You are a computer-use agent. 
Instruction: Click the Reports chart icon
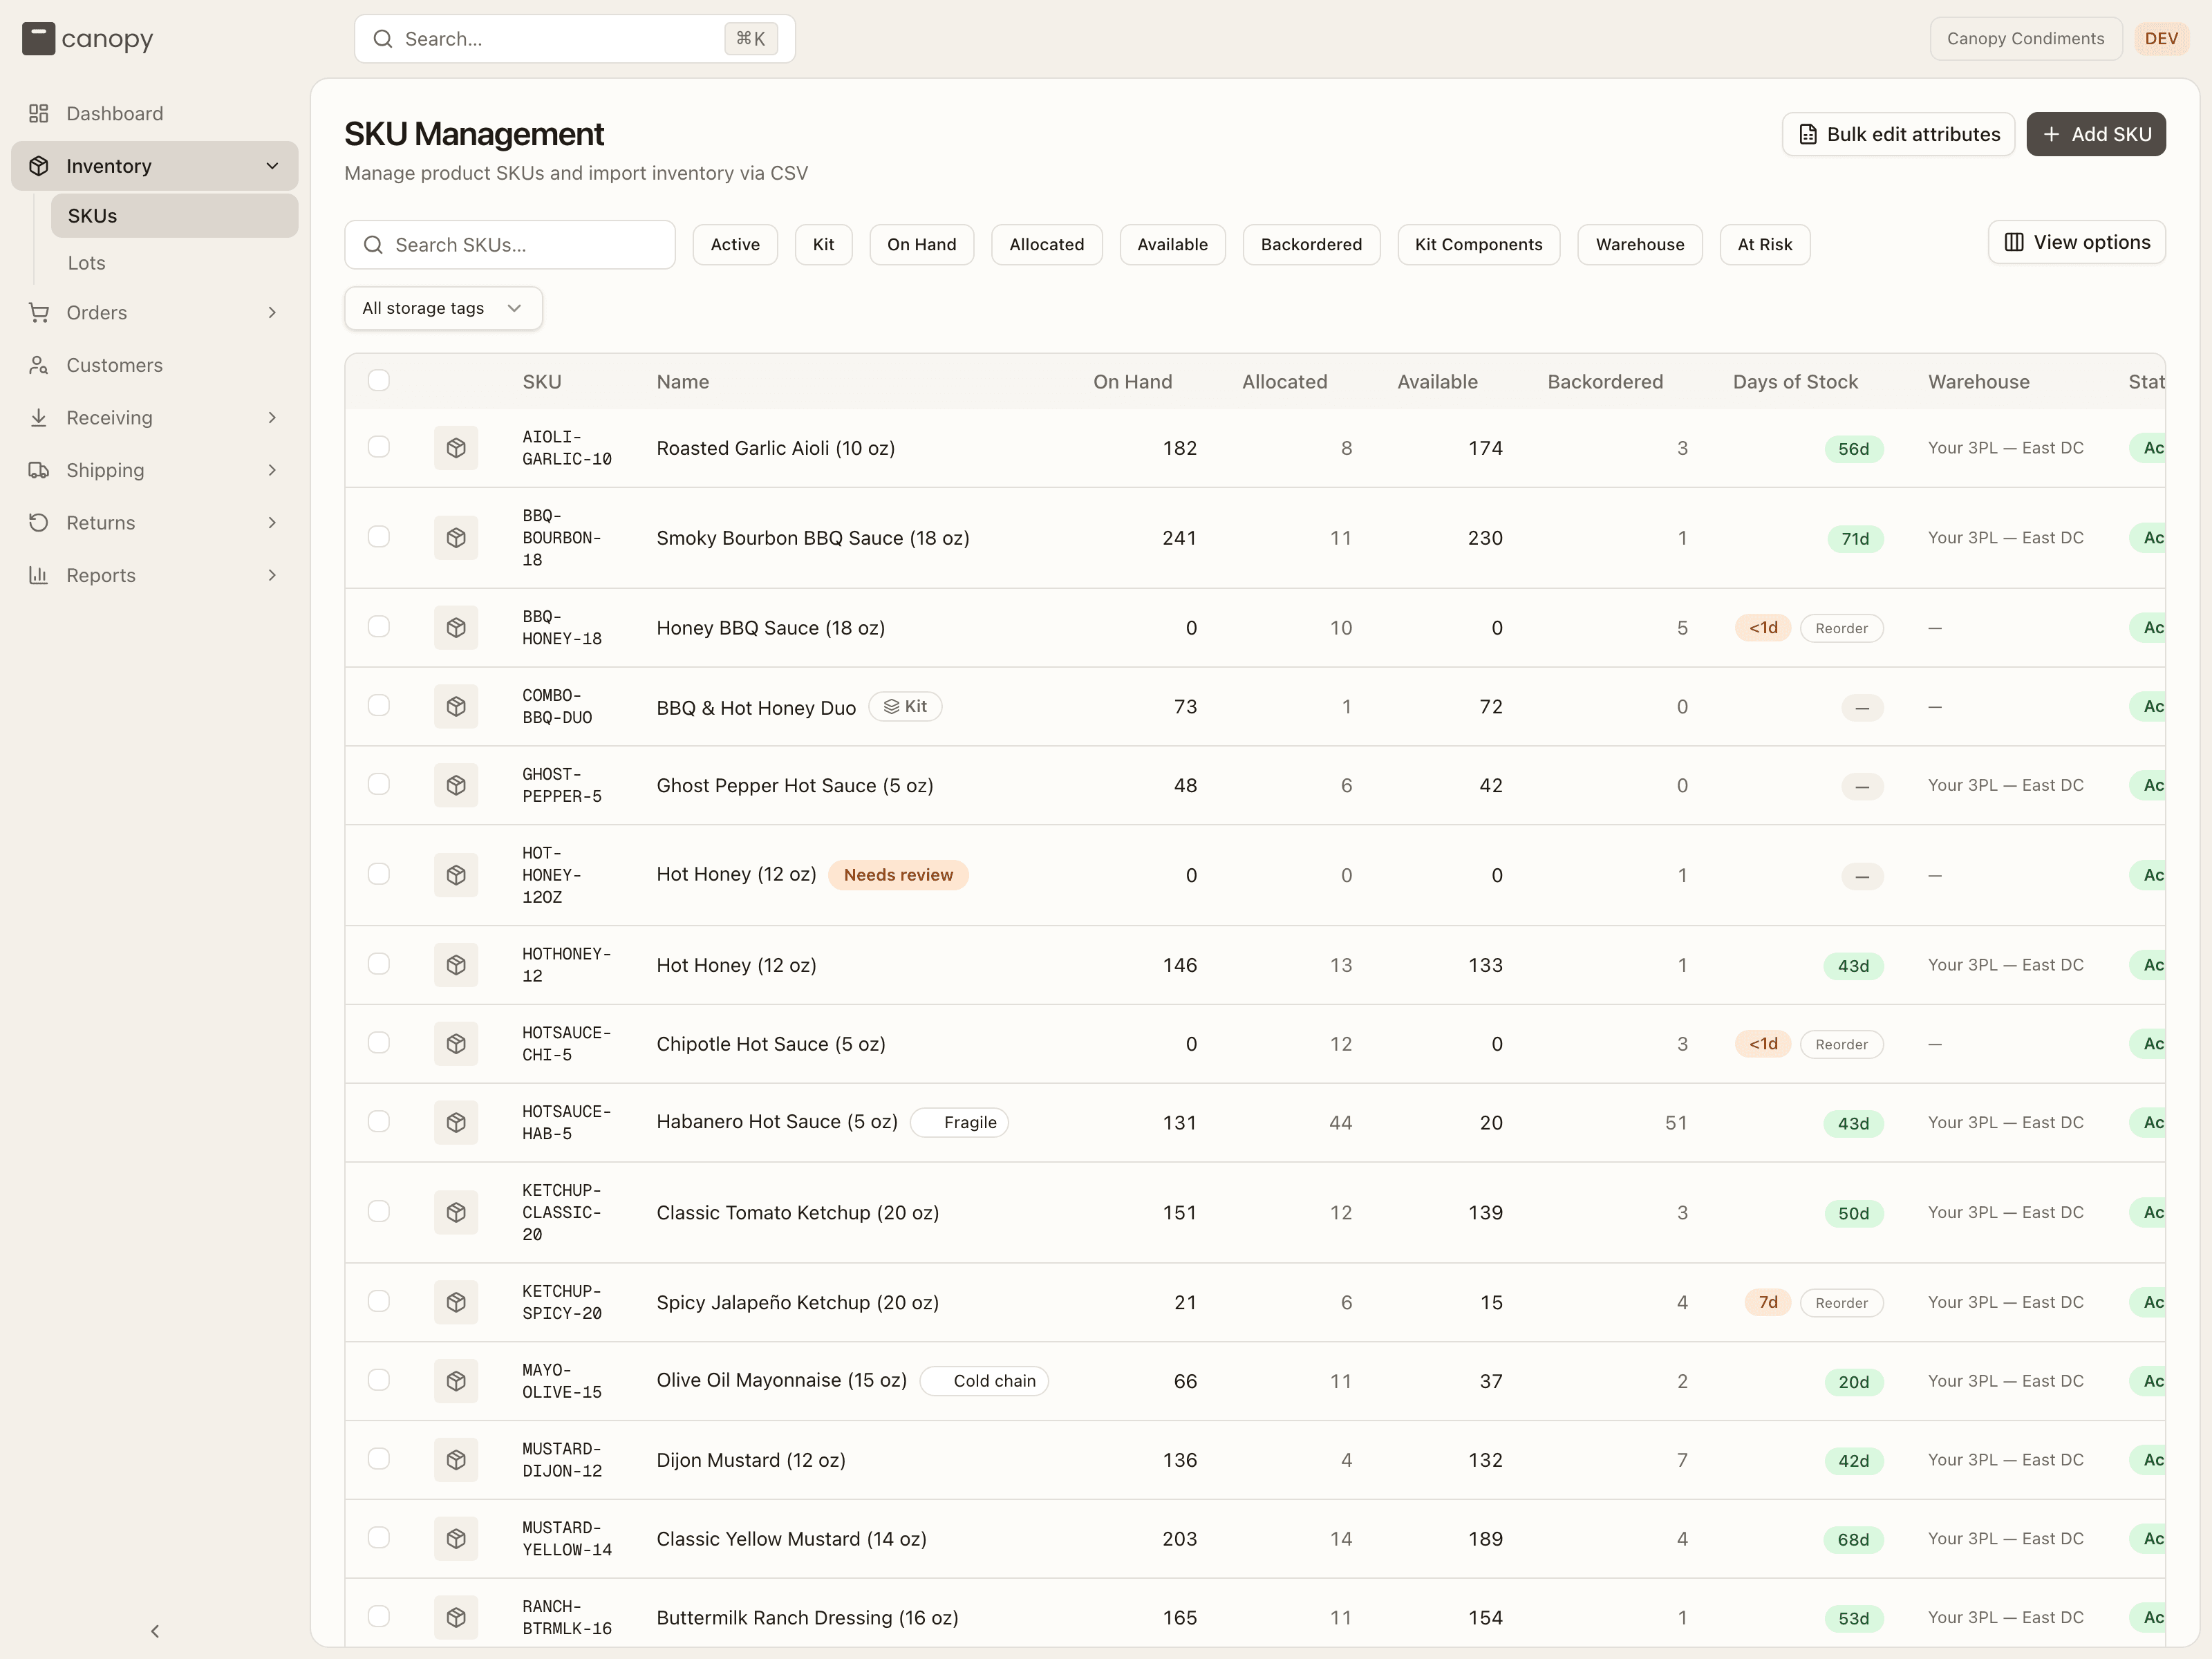click(x=39, y=575)
